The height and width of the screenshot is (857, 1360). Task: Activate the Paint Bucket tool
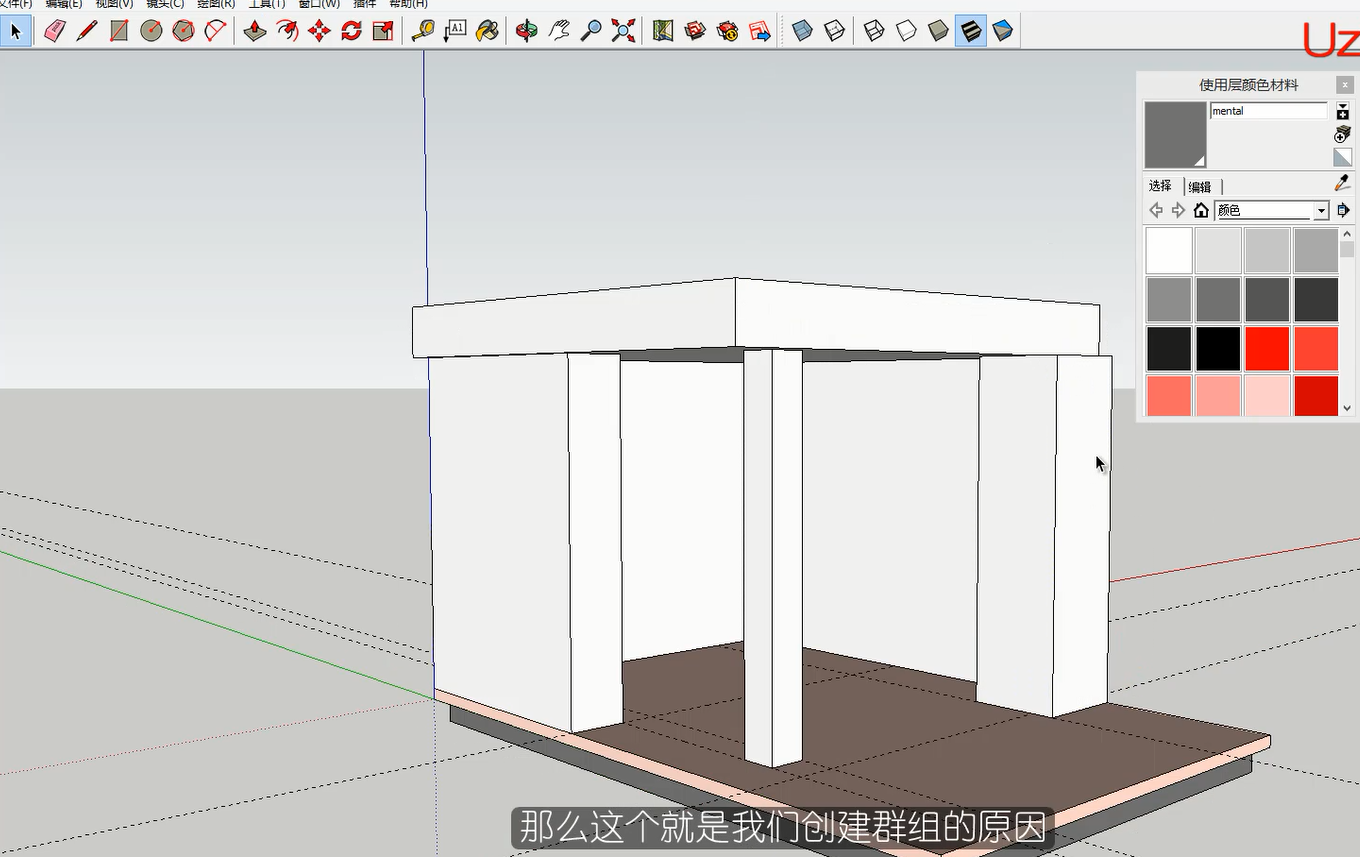(x=487, y=31)
